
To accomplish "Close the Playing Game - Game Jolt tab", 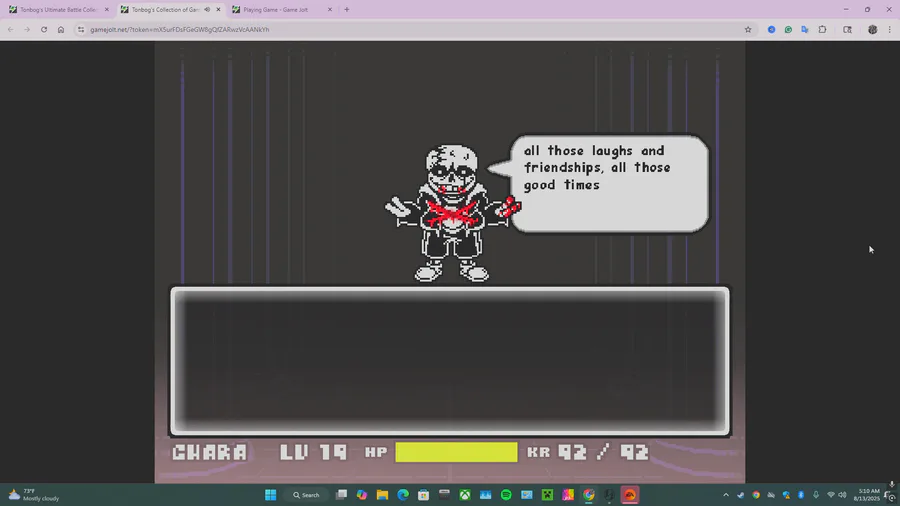I will point(329,10).
